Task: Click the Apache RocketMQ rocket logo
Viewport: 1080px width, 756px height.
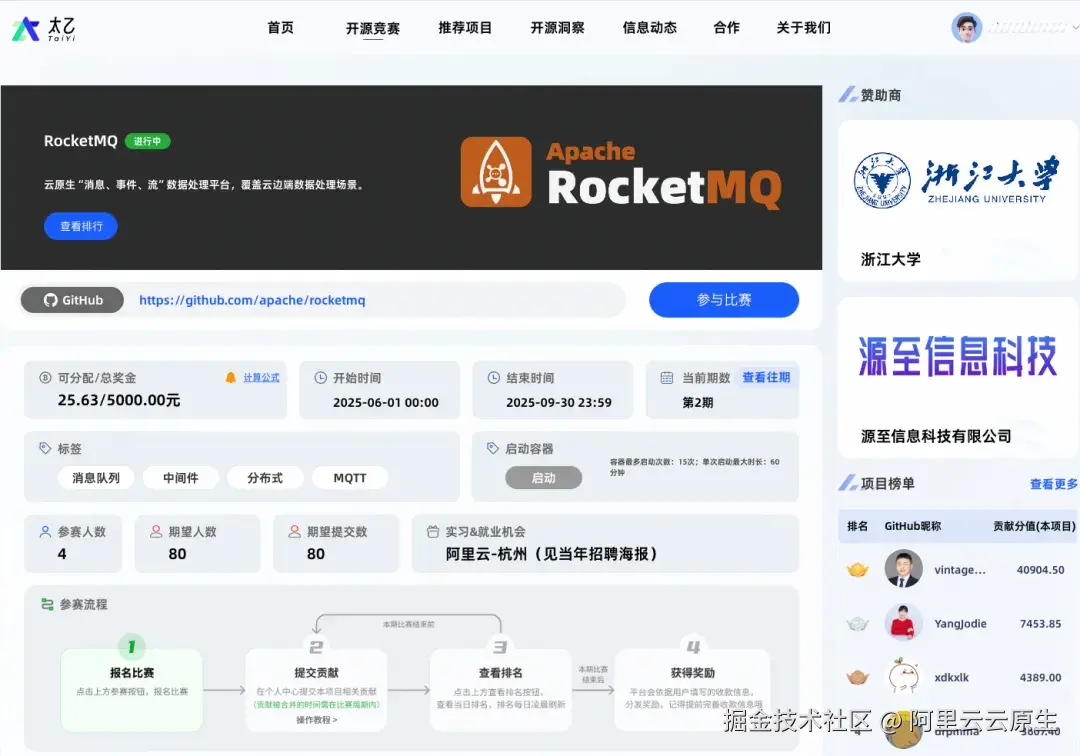Action: tap(496, 171)
